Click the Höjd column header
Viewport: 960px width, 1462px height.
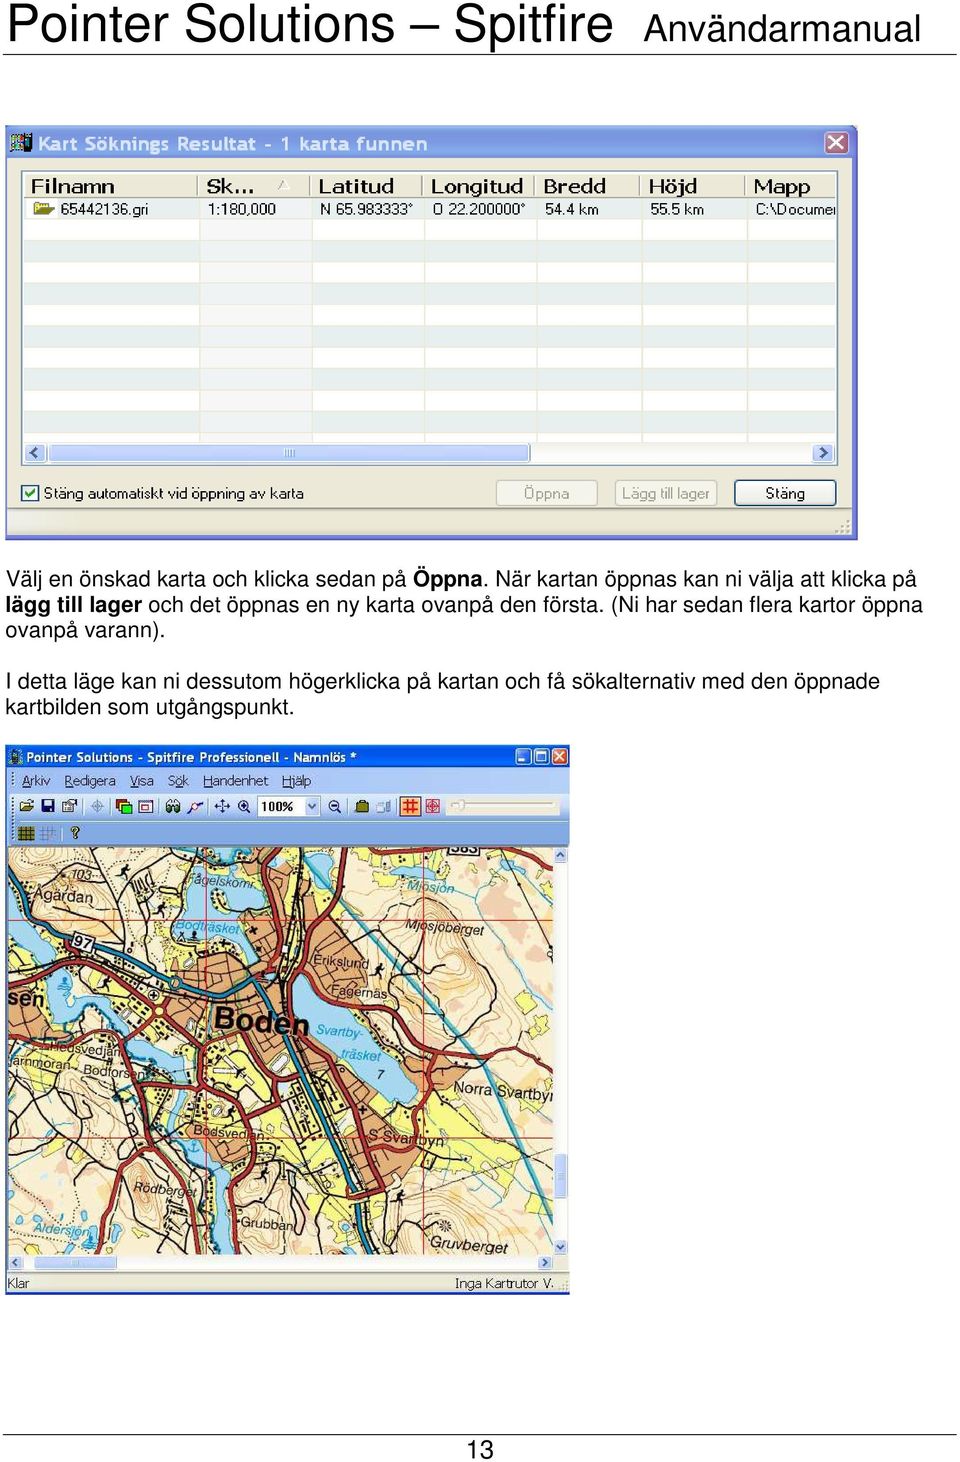click(693, 186)
